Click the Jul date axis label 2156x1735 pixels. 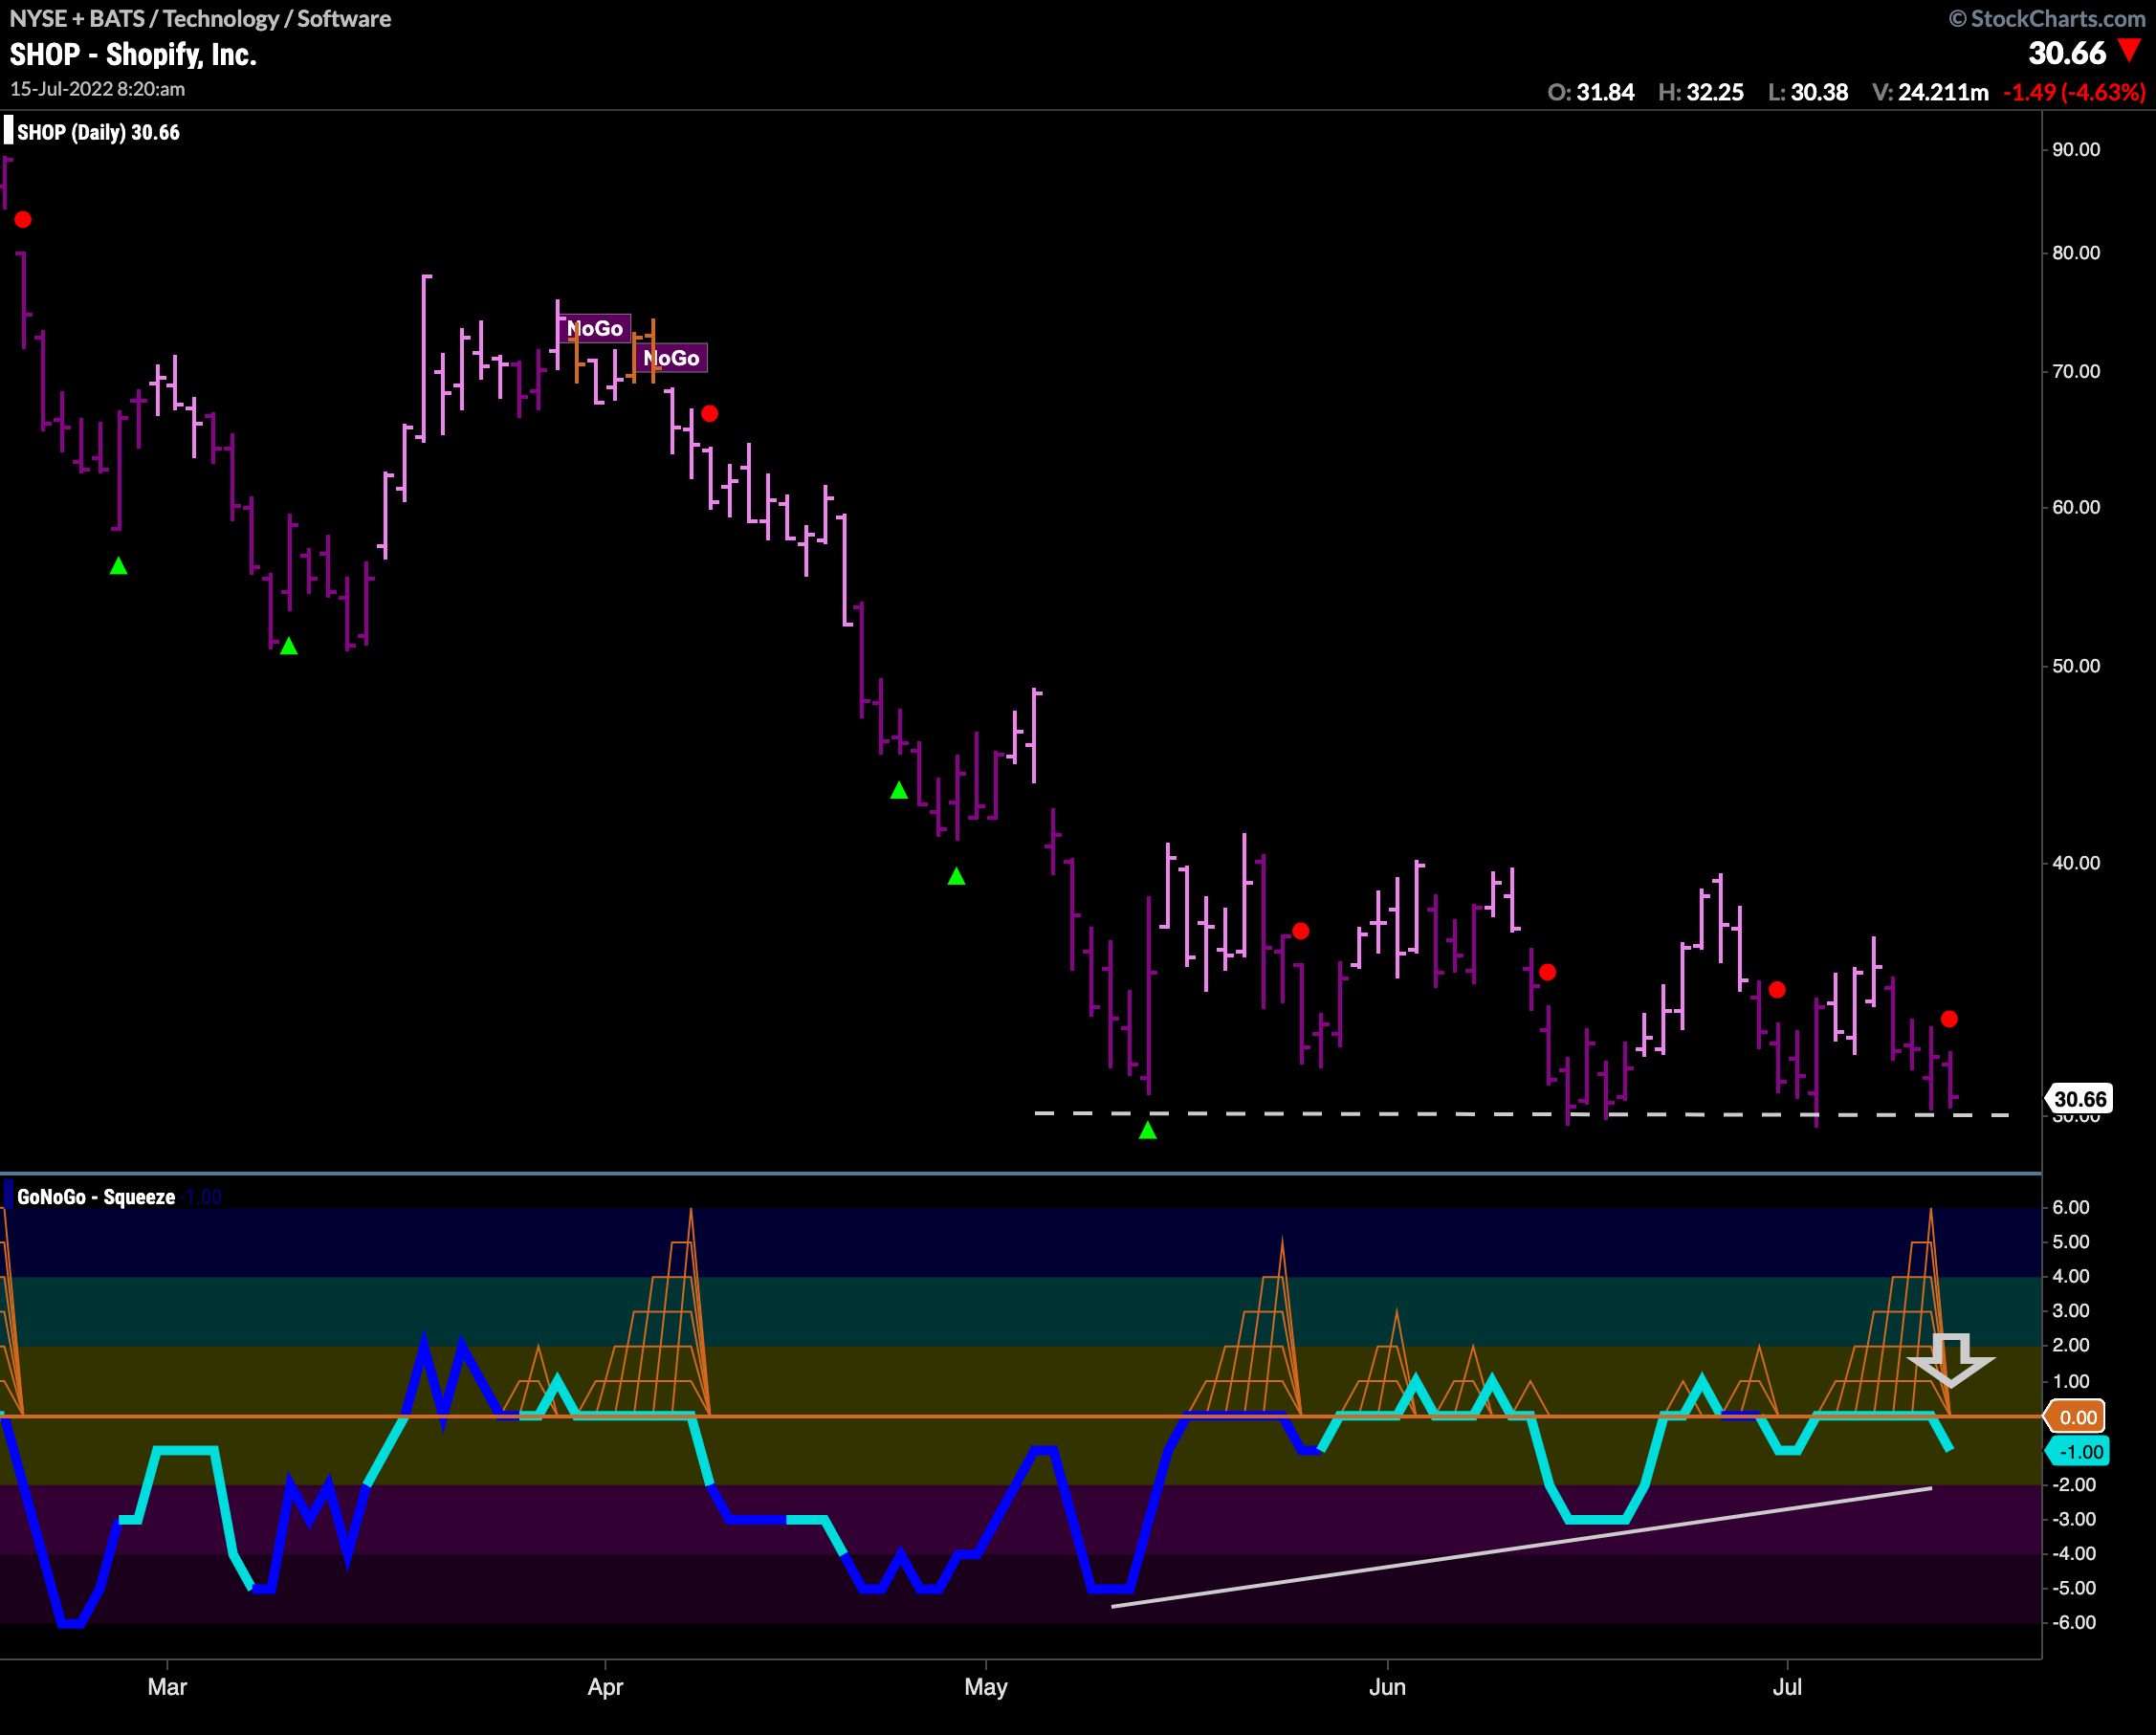1787,1687
